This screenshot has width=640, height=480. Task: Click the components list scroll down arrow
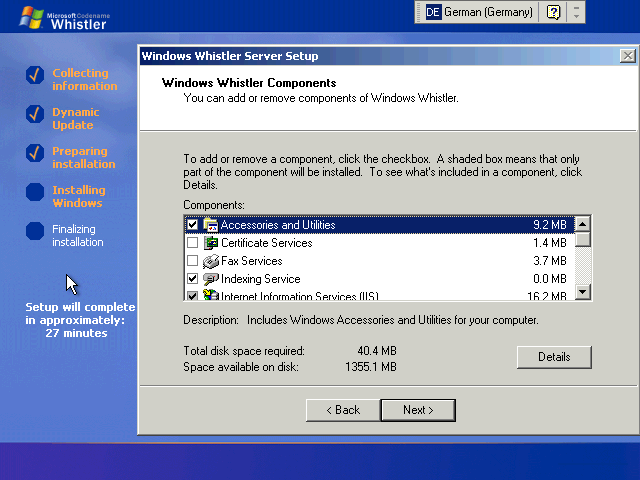click(583, 292)
